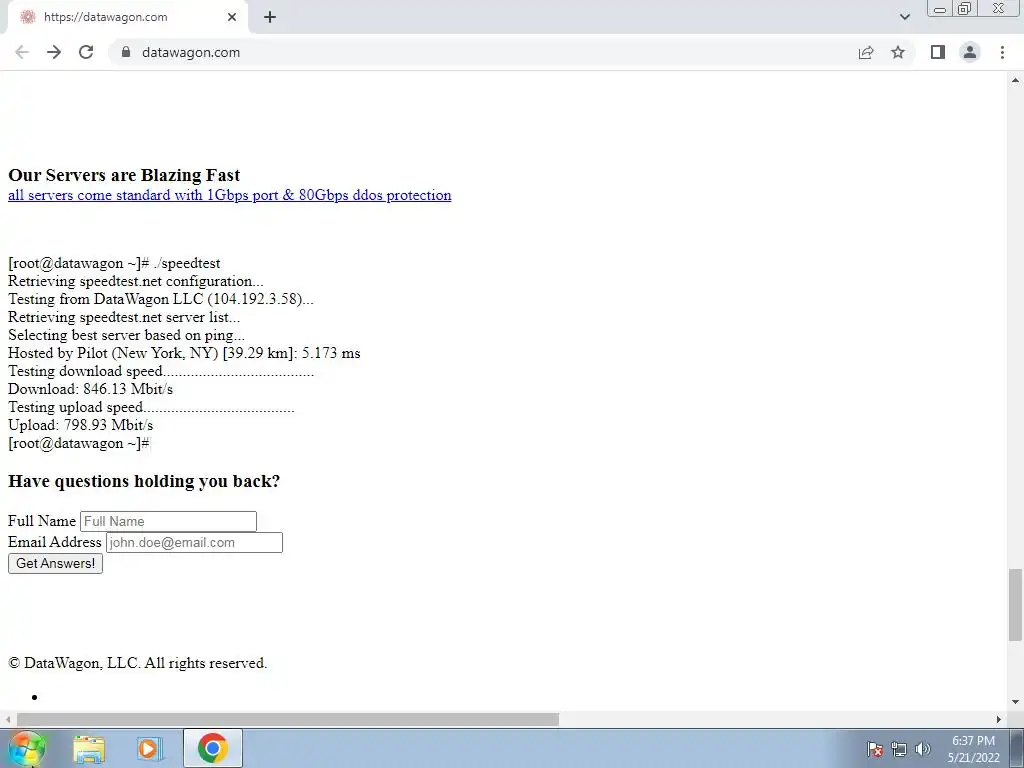
Task: Select the Chrome taskbar icon
Action: pos(213,748)
